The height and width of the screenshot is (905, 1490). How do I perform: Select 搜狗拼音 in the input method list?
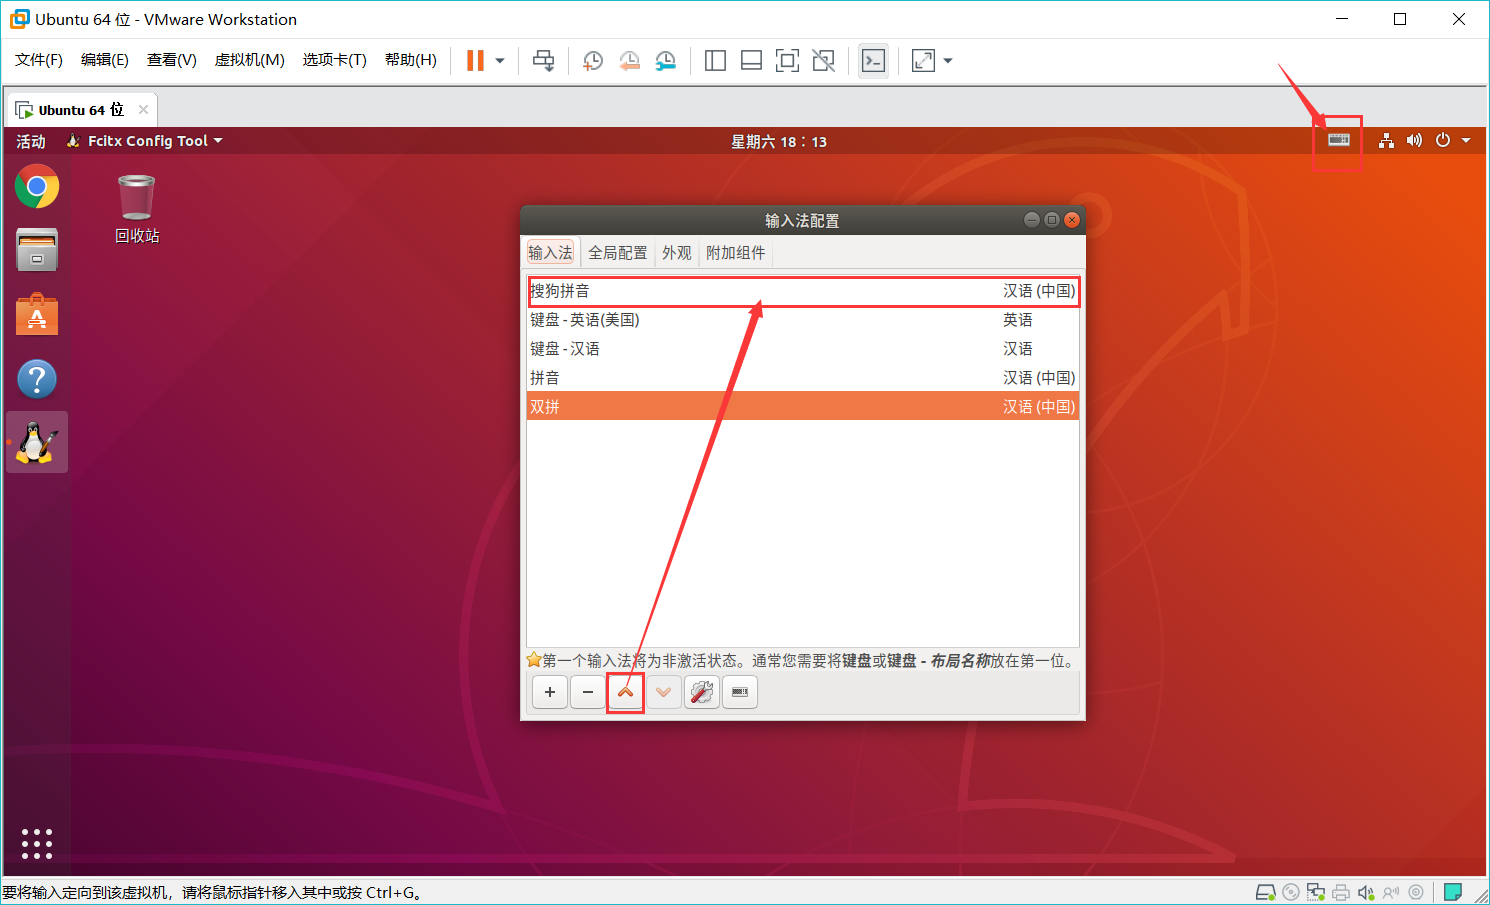pos(803,291)
